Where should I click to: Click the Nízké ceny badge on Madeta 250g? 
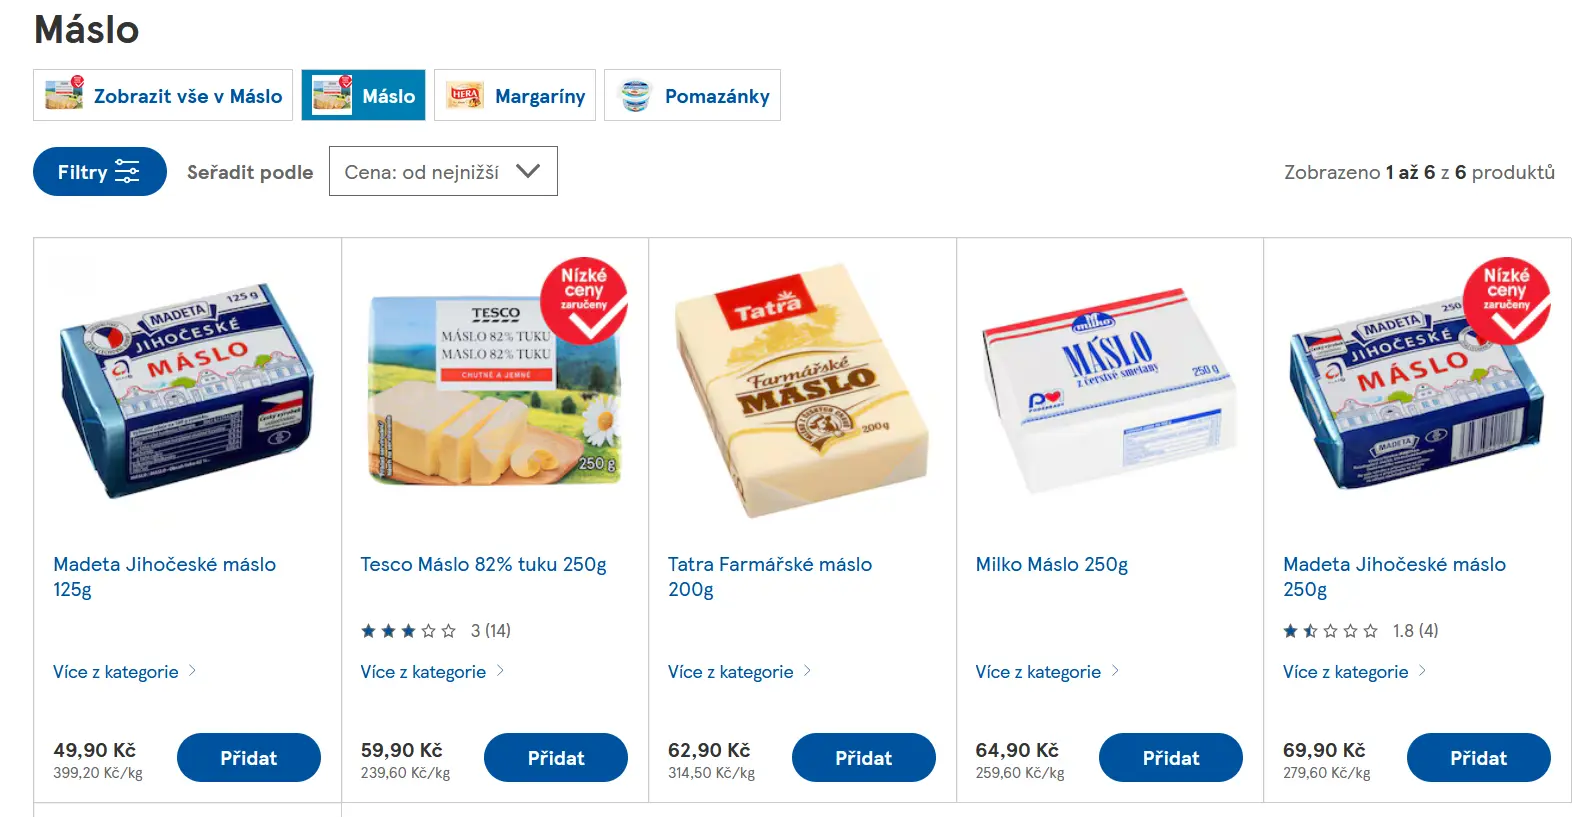point(1506,300)
